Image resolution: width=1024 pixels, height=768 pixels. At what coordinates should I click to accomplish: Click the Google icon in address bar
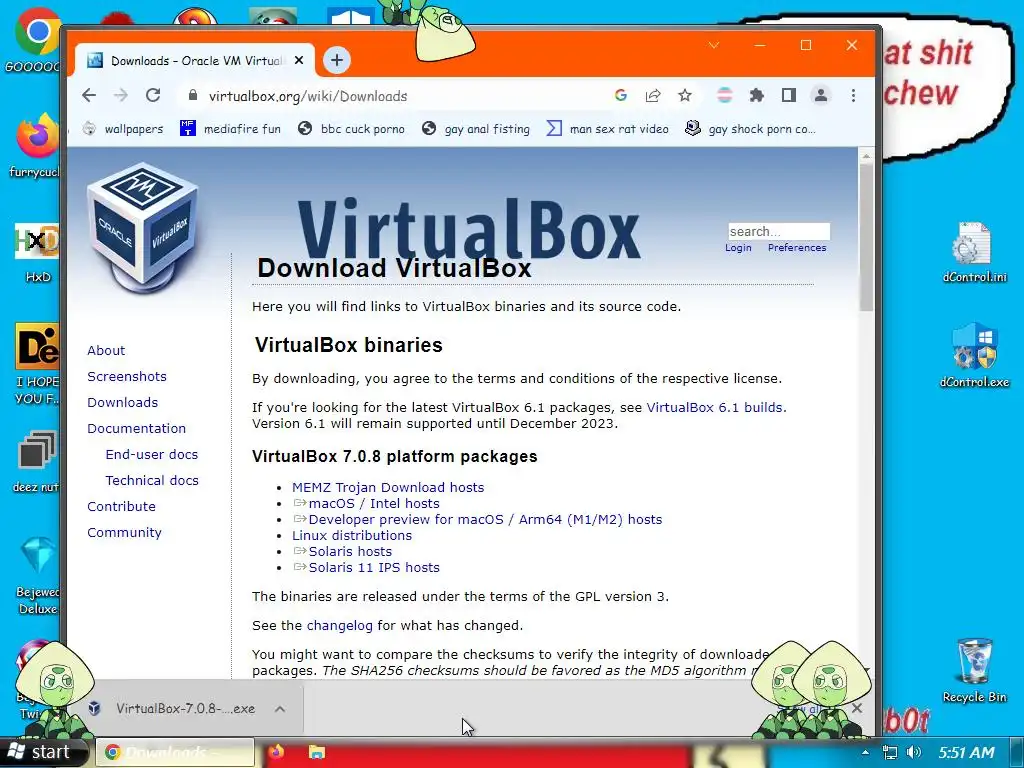pyautogui.click(x=620, y=95)
